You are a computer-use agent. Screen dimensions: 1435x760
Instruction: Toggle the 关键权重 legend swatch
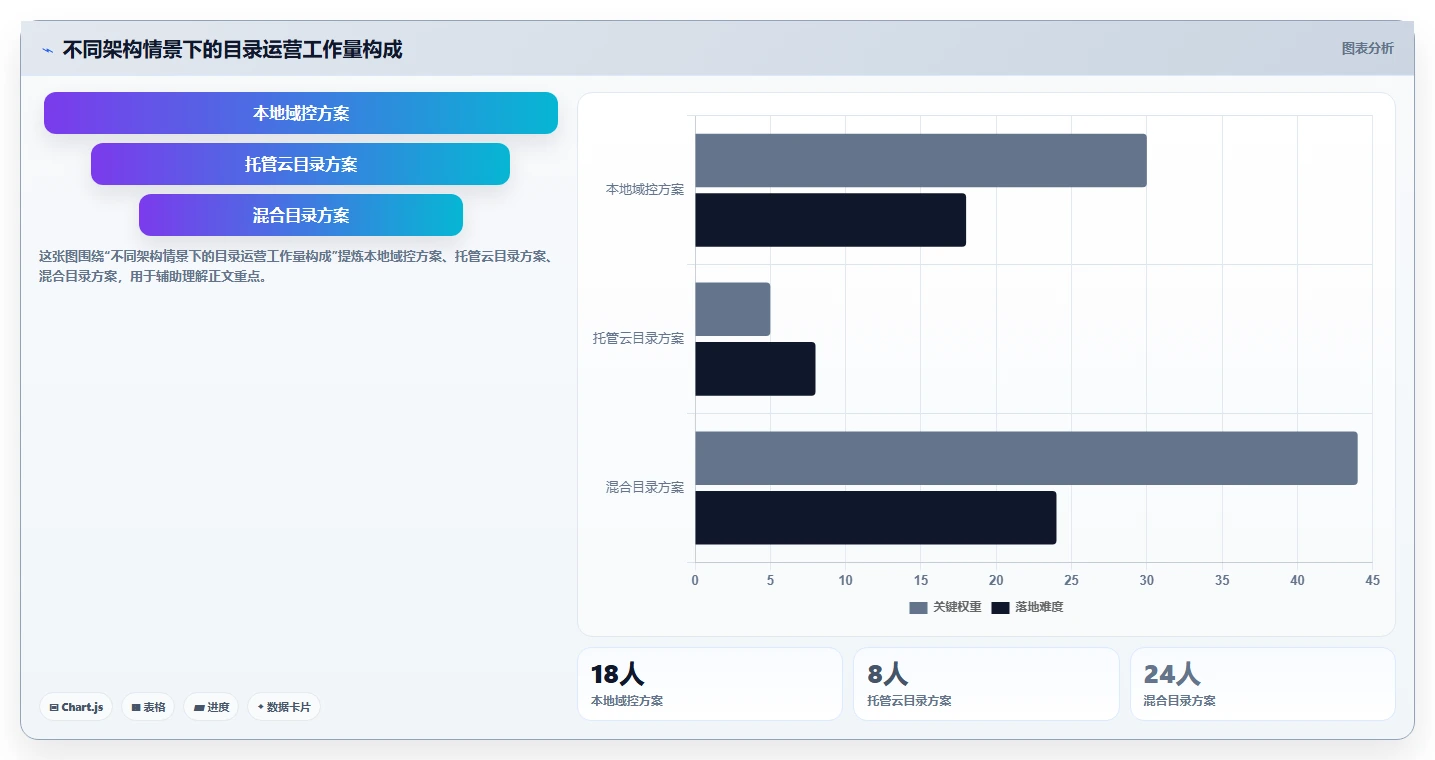[918, 607]
